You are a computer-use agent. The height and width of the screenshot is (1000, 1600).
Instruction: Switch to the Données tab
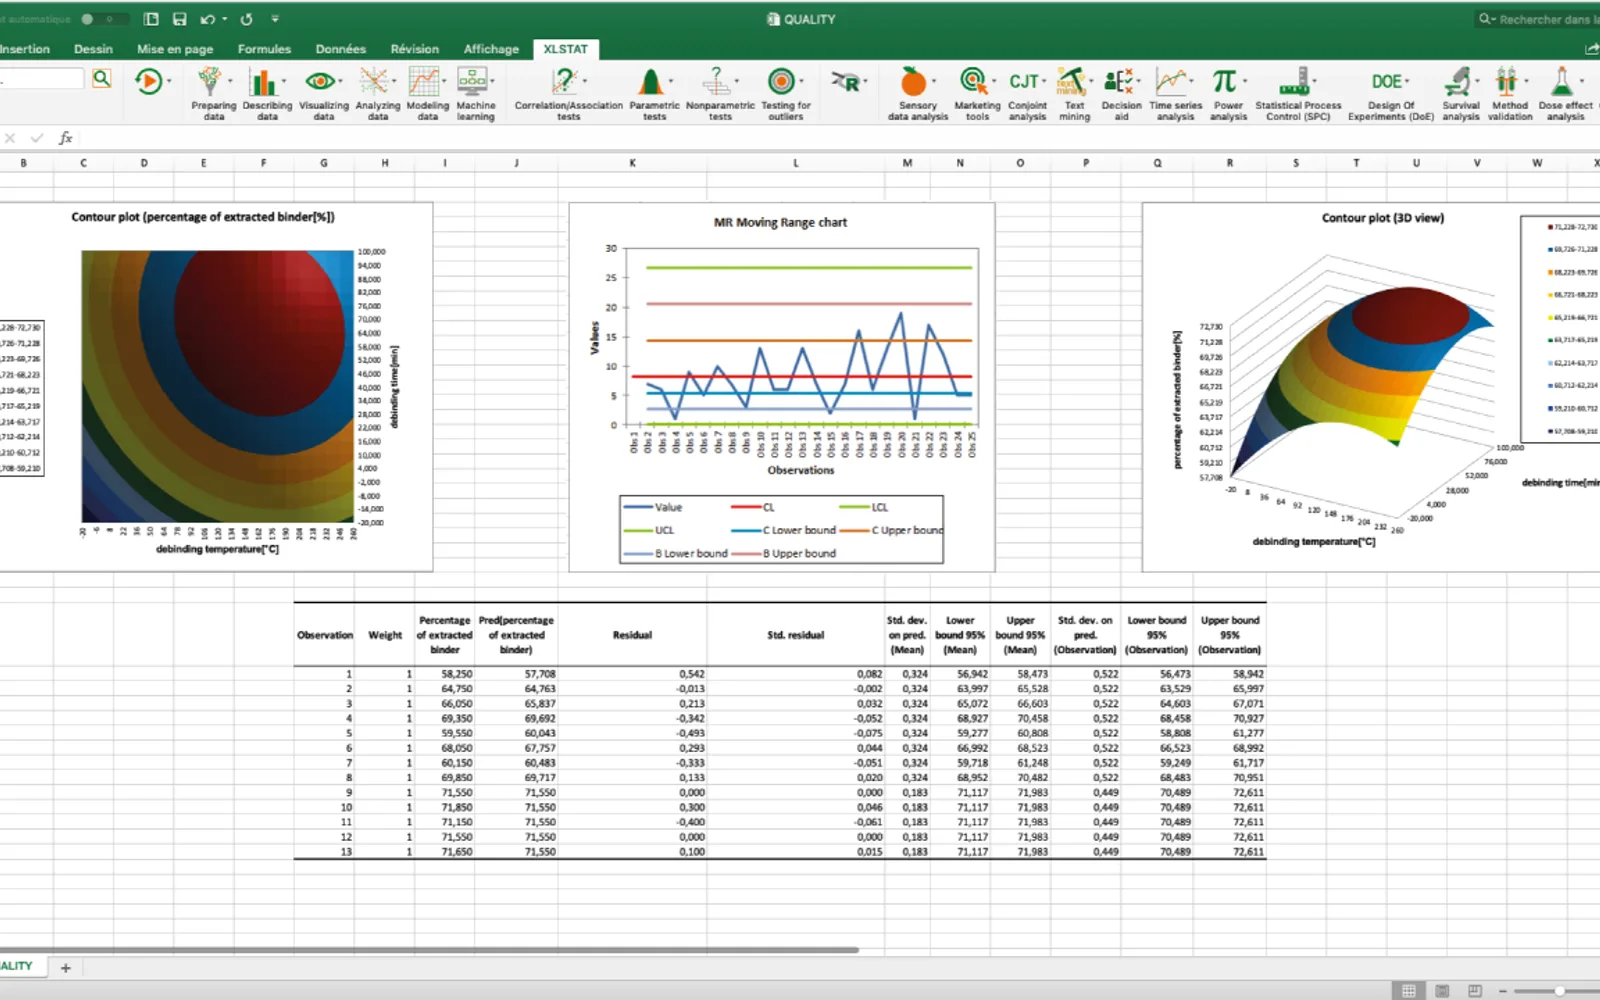coord(340,49)
